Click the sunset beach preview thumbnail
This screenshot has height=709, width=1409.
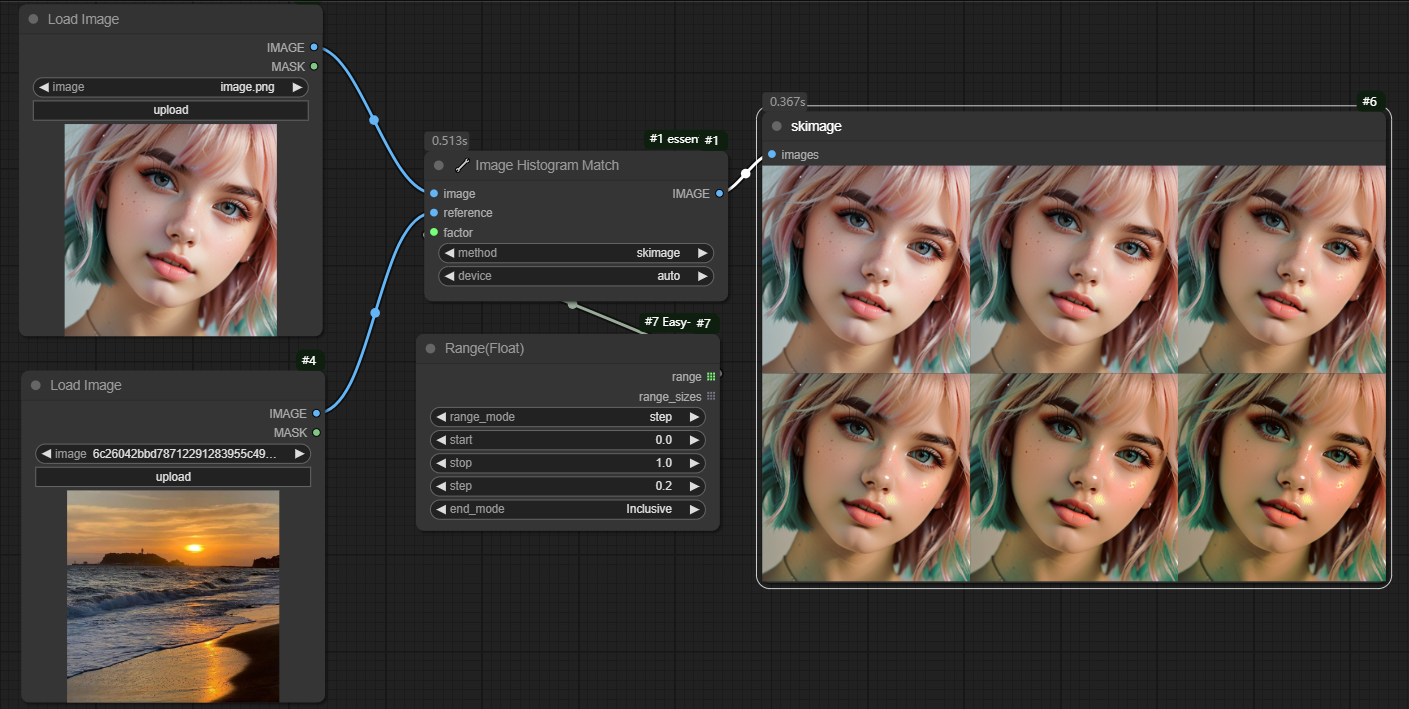pyautogui.click(x=173, y=596)
